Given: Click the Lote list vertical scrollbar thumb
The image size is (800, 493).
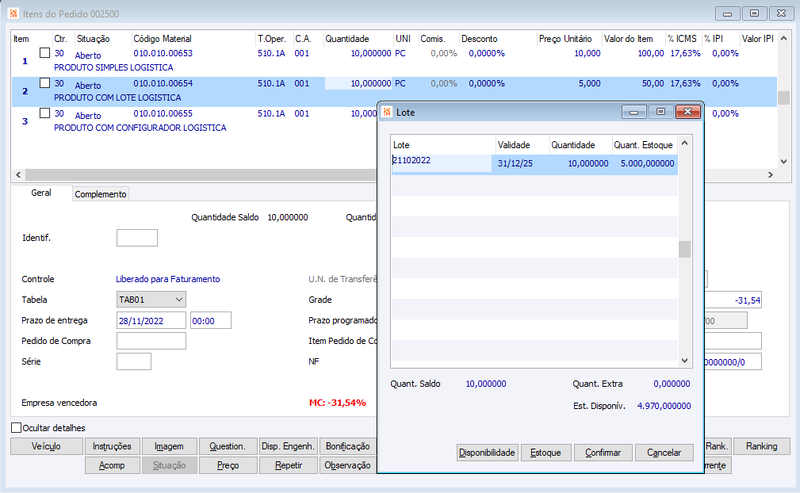Looking at the screenshot, I should (x=684, y=250).
